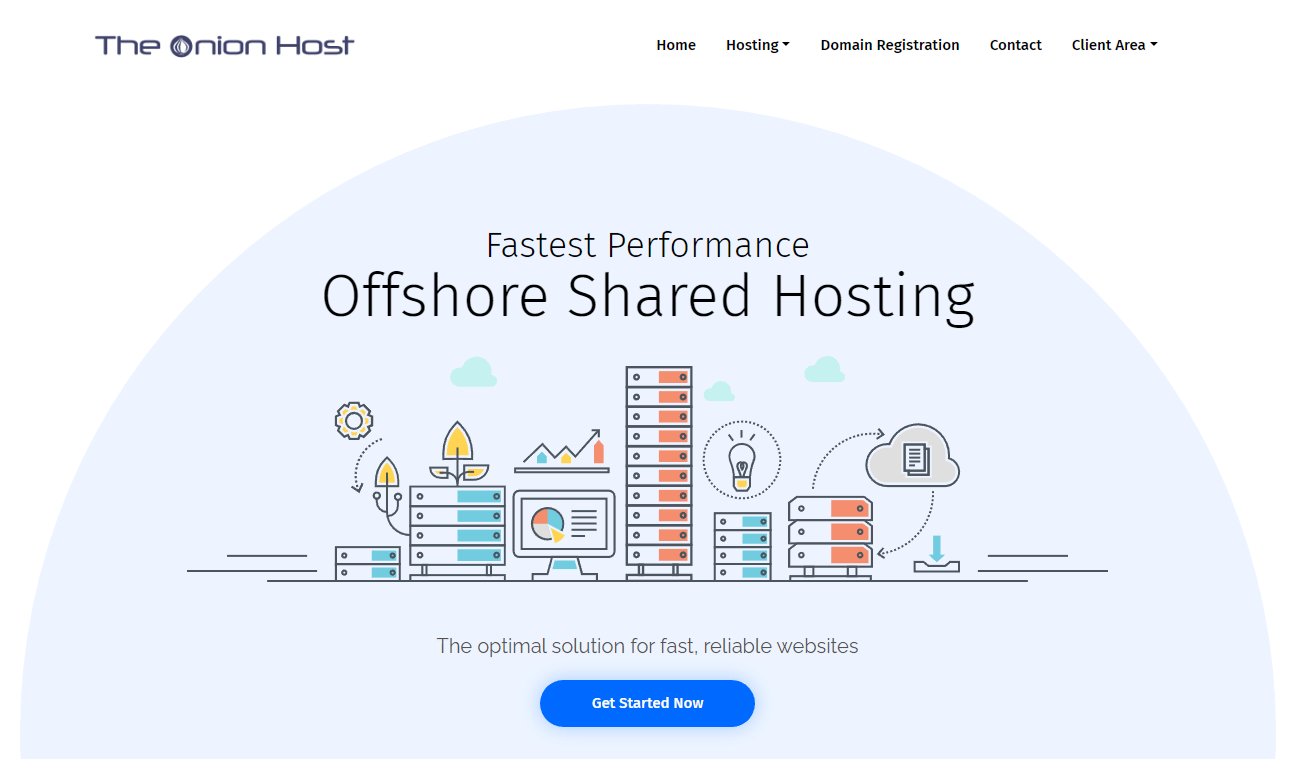The height and width of the screenshot is (759, 1294).
Task: Click the cloud document icon
Action: point(912,458)
